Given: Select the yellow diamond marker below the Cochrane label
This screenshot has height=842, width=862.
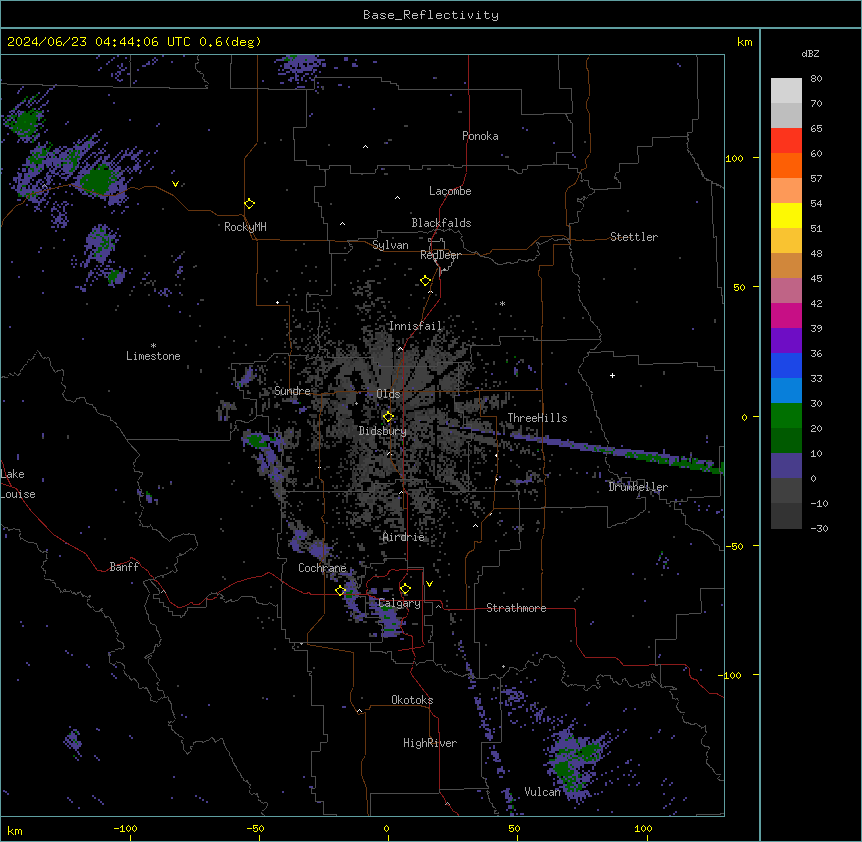Looking at the screenshot, I should [340, 591].
